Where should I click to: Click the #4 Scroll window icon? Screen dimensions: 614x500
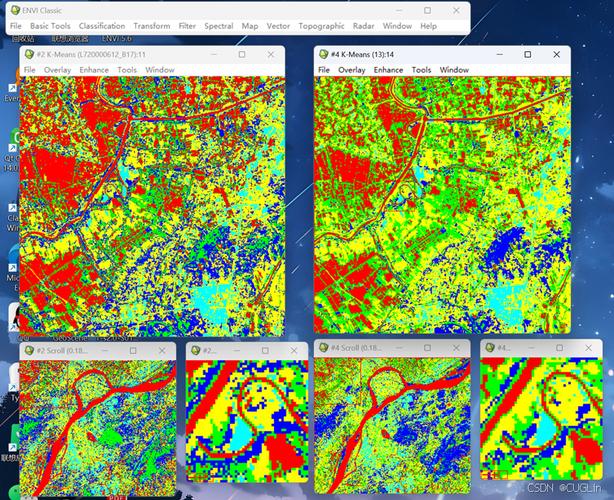(323, 347)
